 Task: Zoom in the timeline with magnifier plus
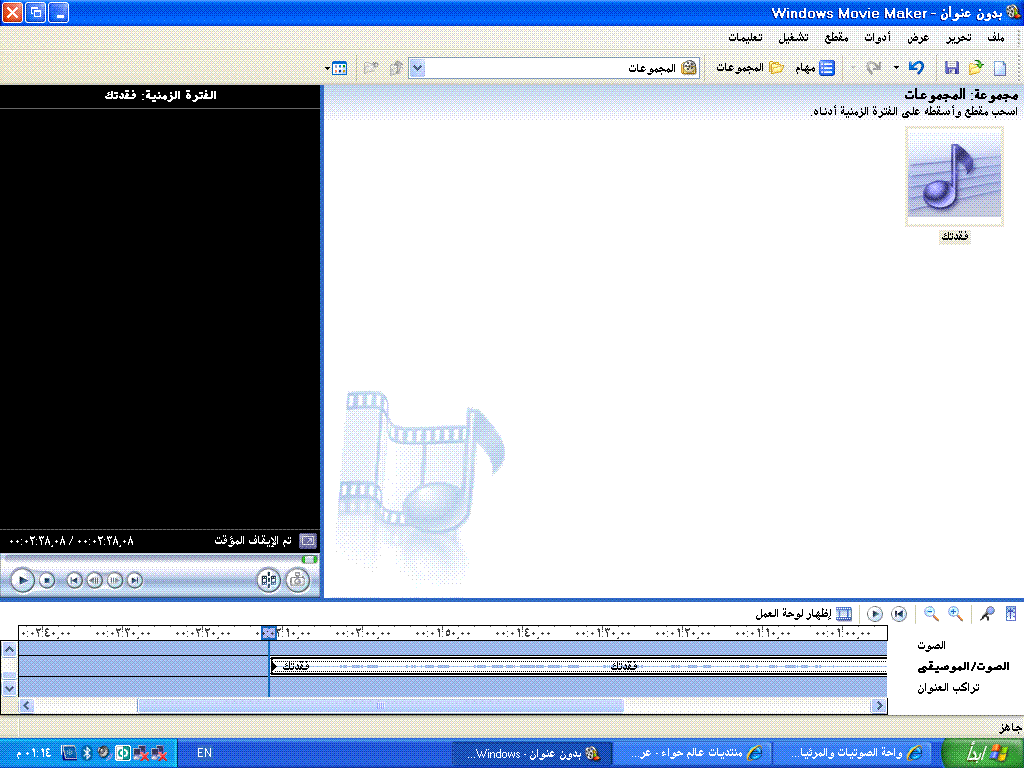[x=955, y=614]
